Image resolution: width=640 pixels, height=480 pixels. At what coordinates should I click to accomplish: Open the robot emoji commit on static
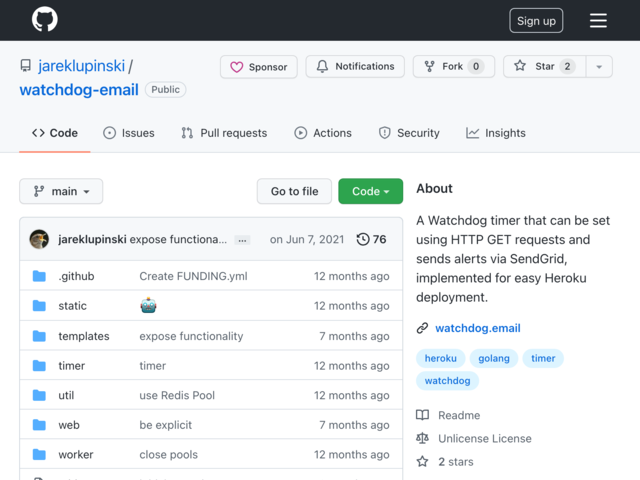148,305
